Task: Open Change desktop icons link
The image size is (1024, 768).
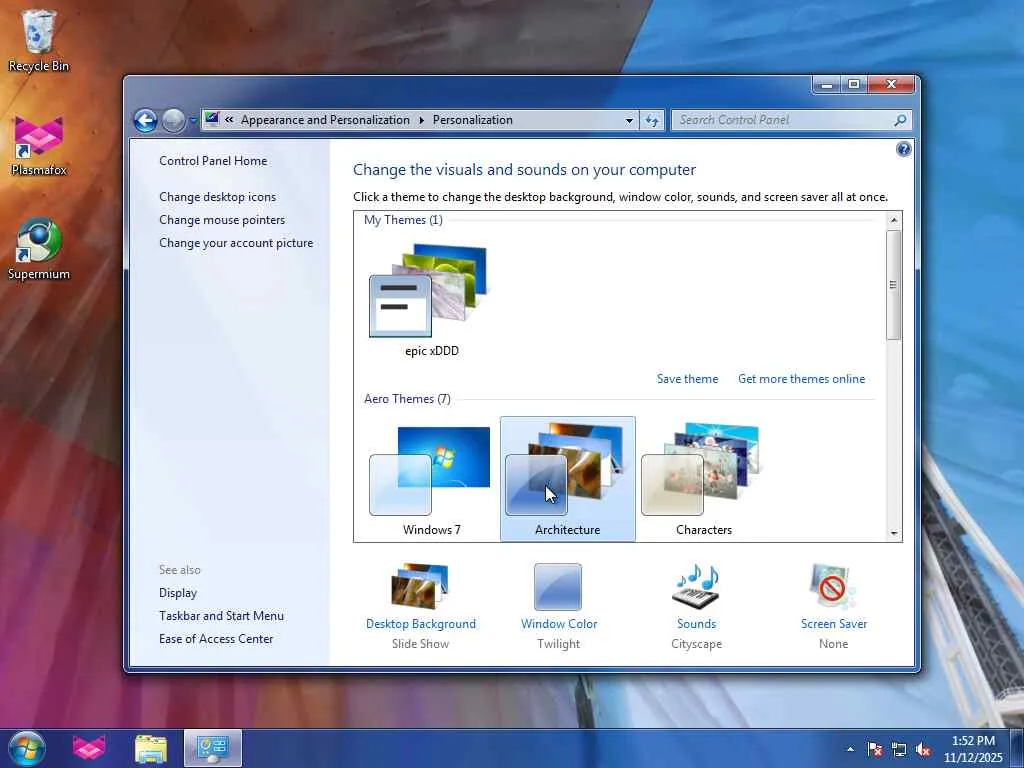Action: pos(217,197)
